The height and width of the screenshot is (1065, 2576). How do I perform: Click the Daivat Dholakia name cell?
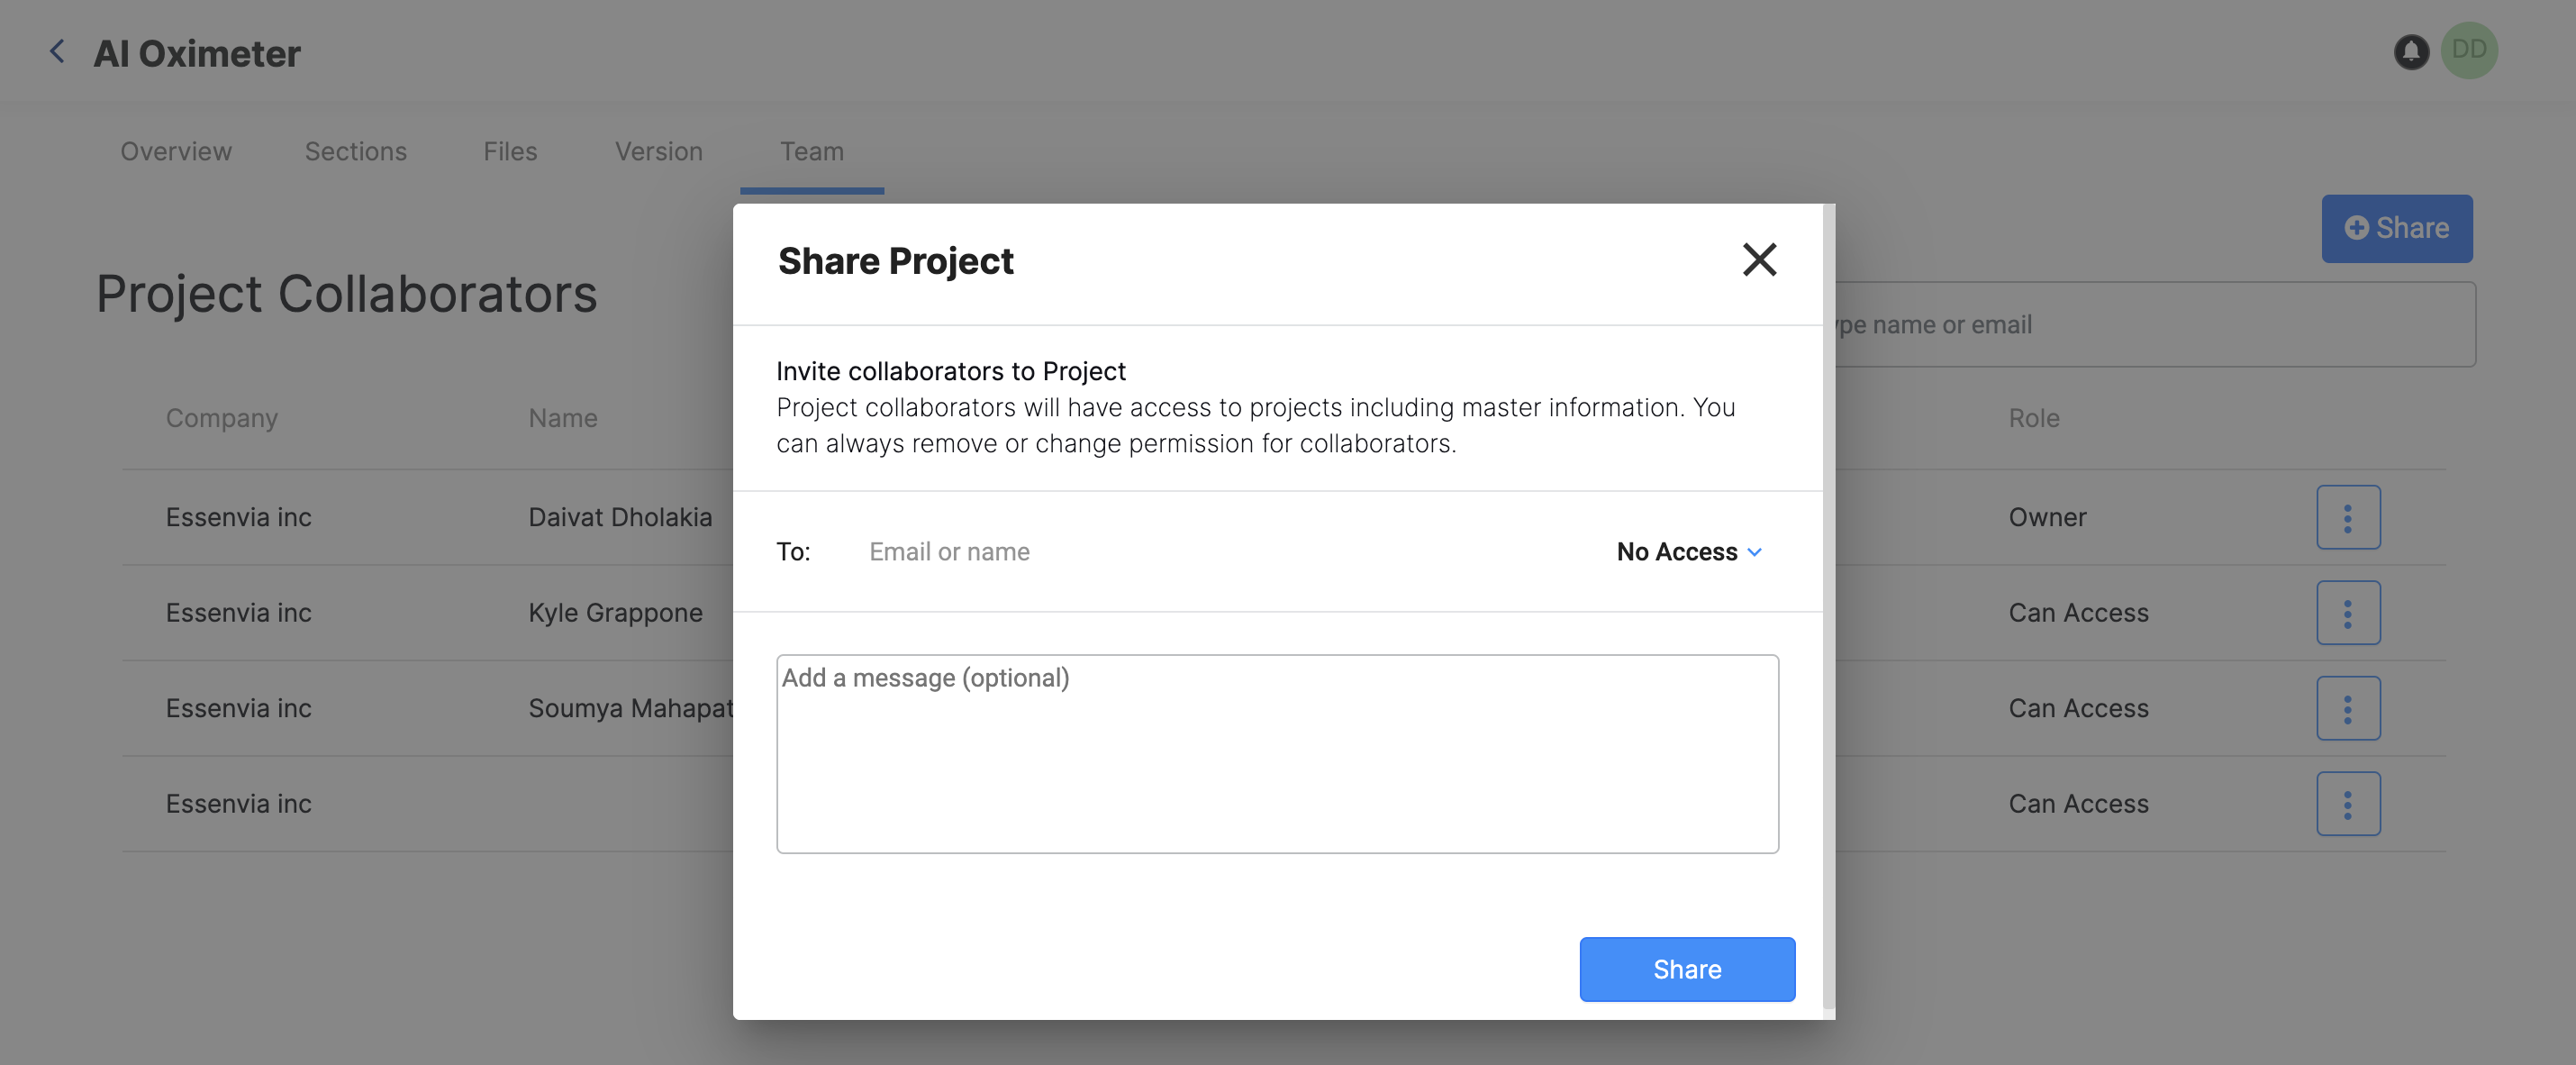point(620,517)
